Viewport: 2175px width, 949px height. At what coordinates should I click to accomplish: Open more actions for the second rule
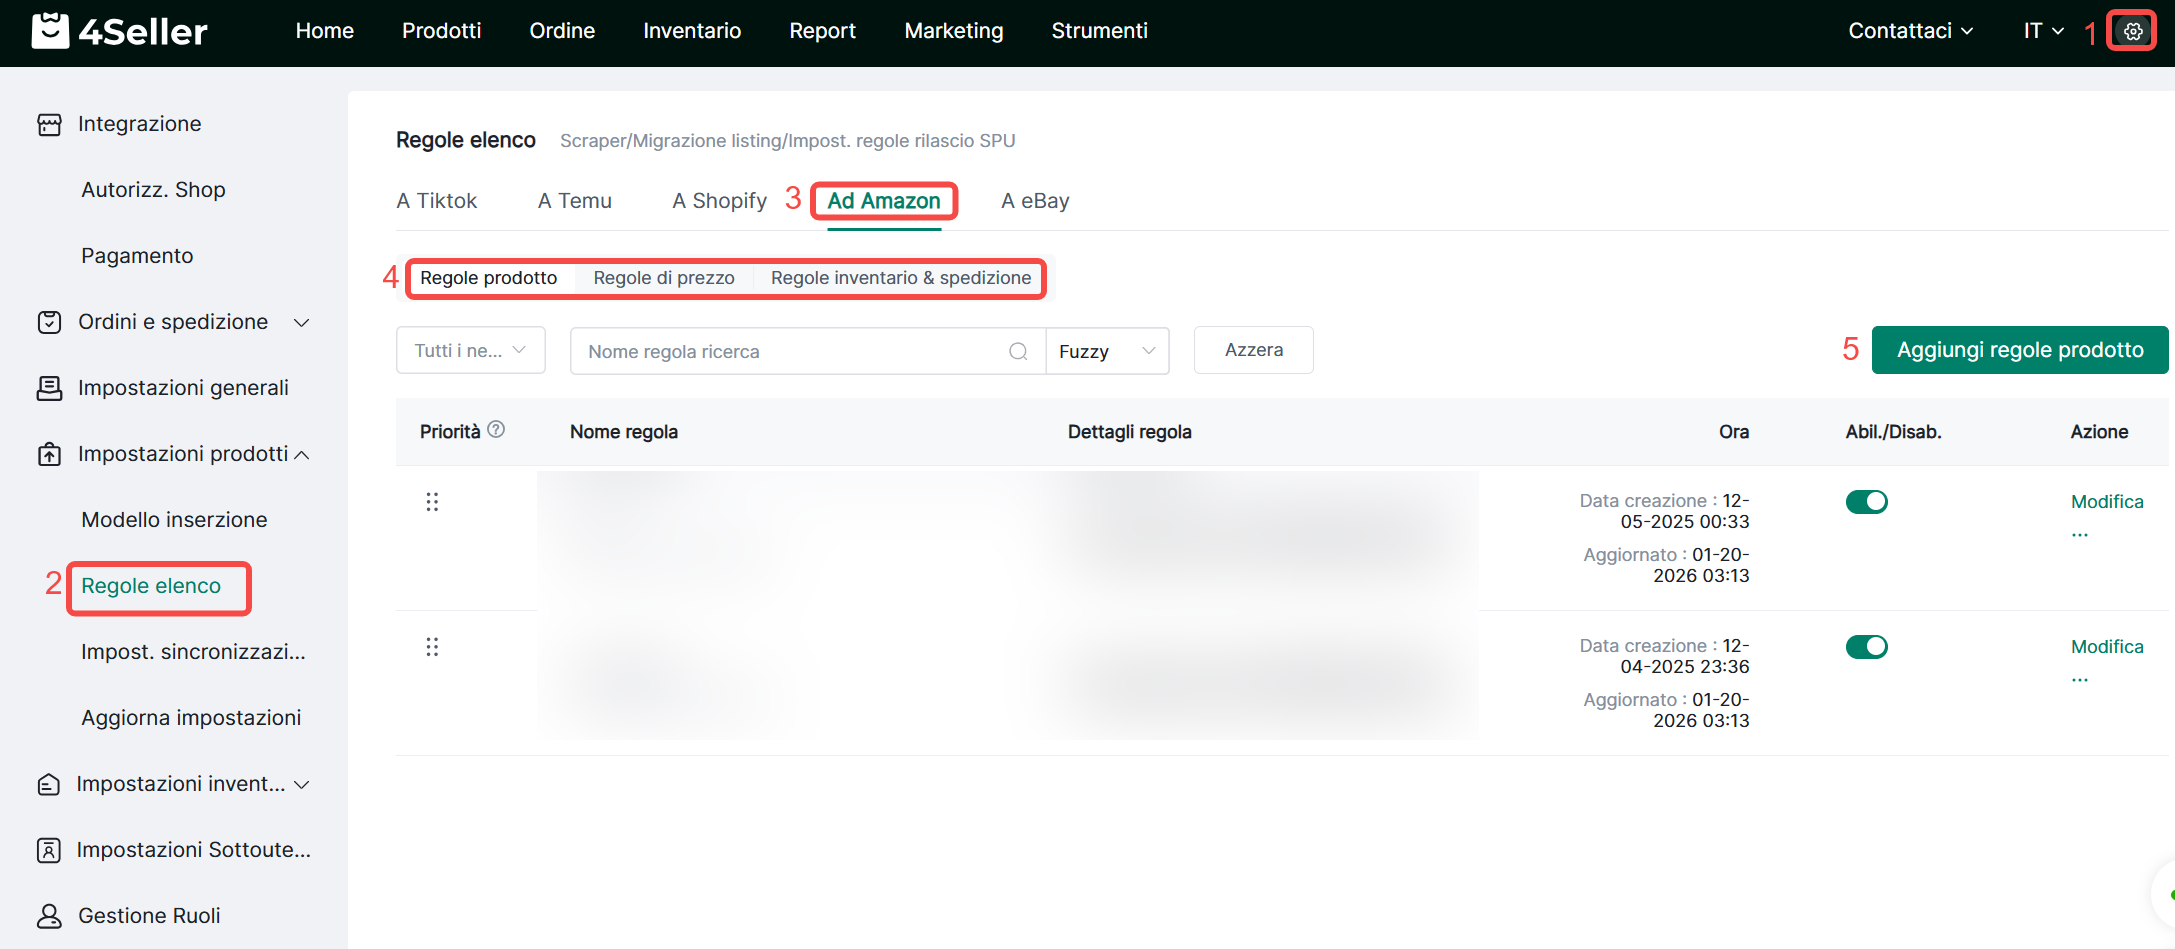coord(2080,679)
